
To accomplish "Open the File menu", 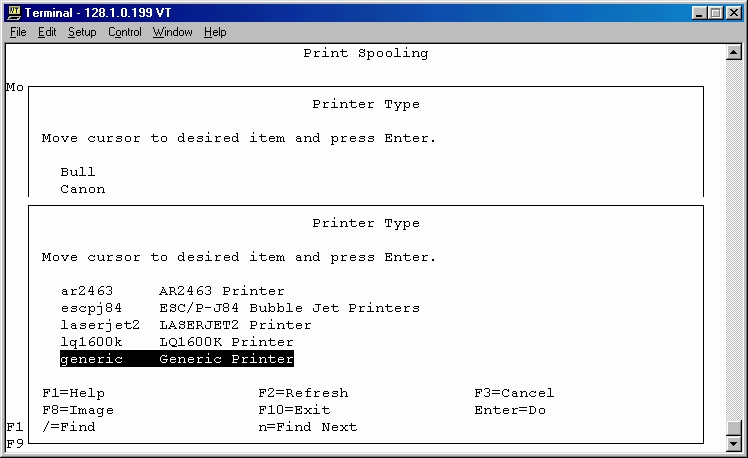I will [18, 32].
